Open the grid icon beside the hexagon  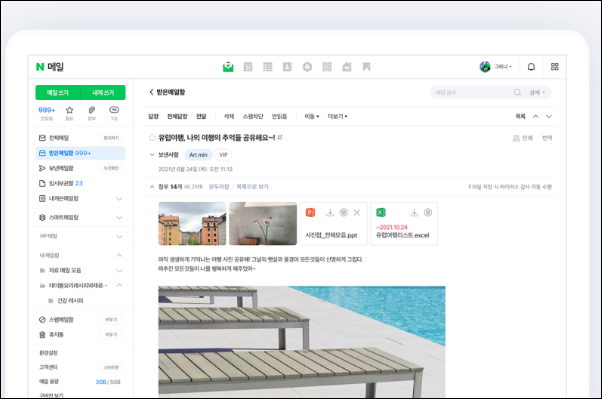click(x=327, y=67)
